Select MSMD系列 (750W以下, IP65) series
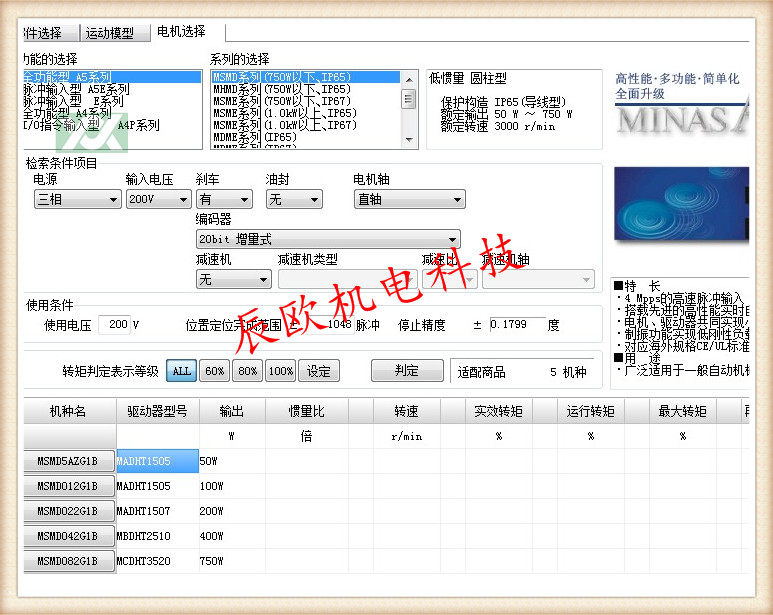773x615 pixels. (306, 77)
